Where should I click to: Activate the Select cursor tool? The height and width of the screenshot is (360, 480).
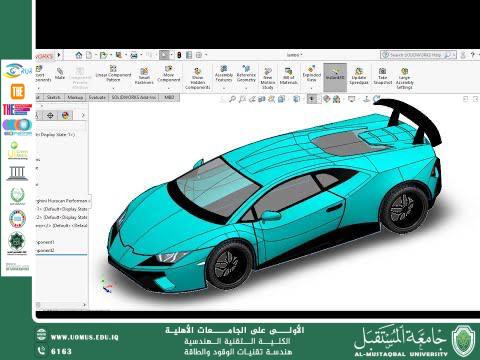tap(164, 55)
